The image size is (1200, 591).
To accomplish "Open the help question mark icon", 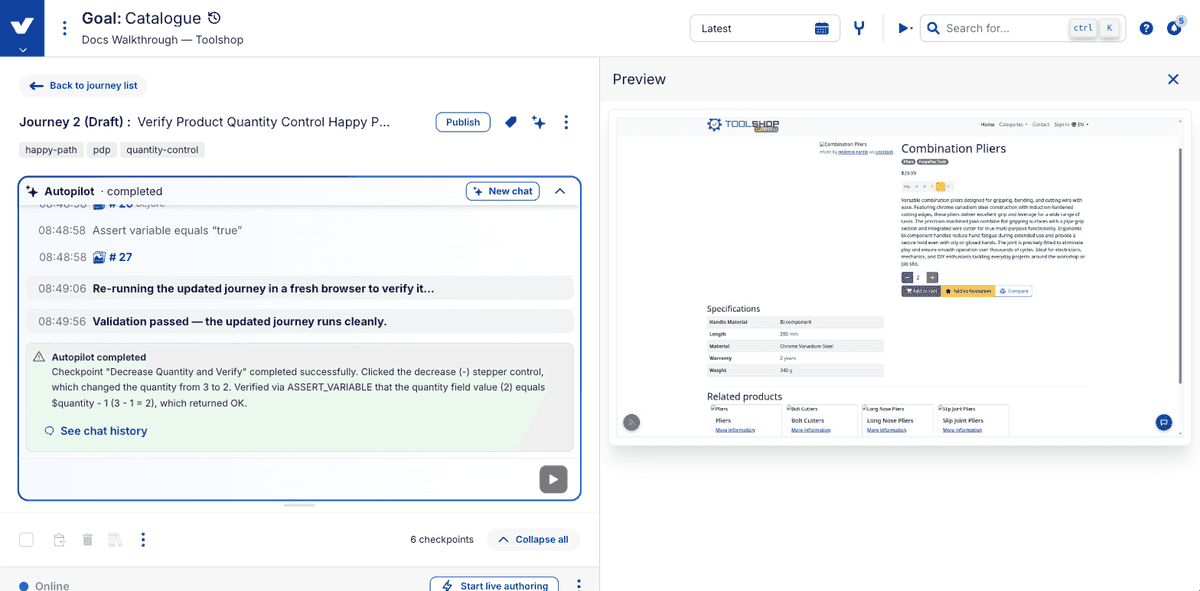I will click(x=1146, y=28).
